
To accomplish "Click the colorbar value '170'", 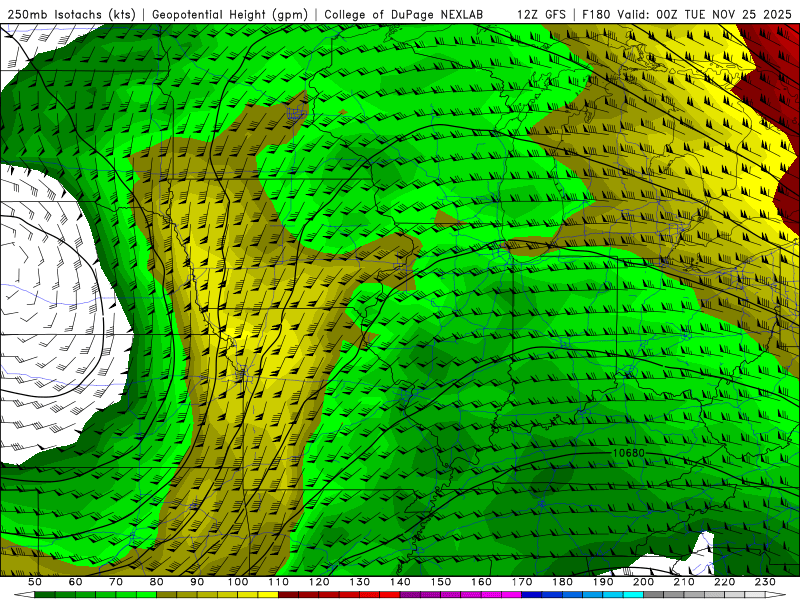I will (x=522, y=582).
